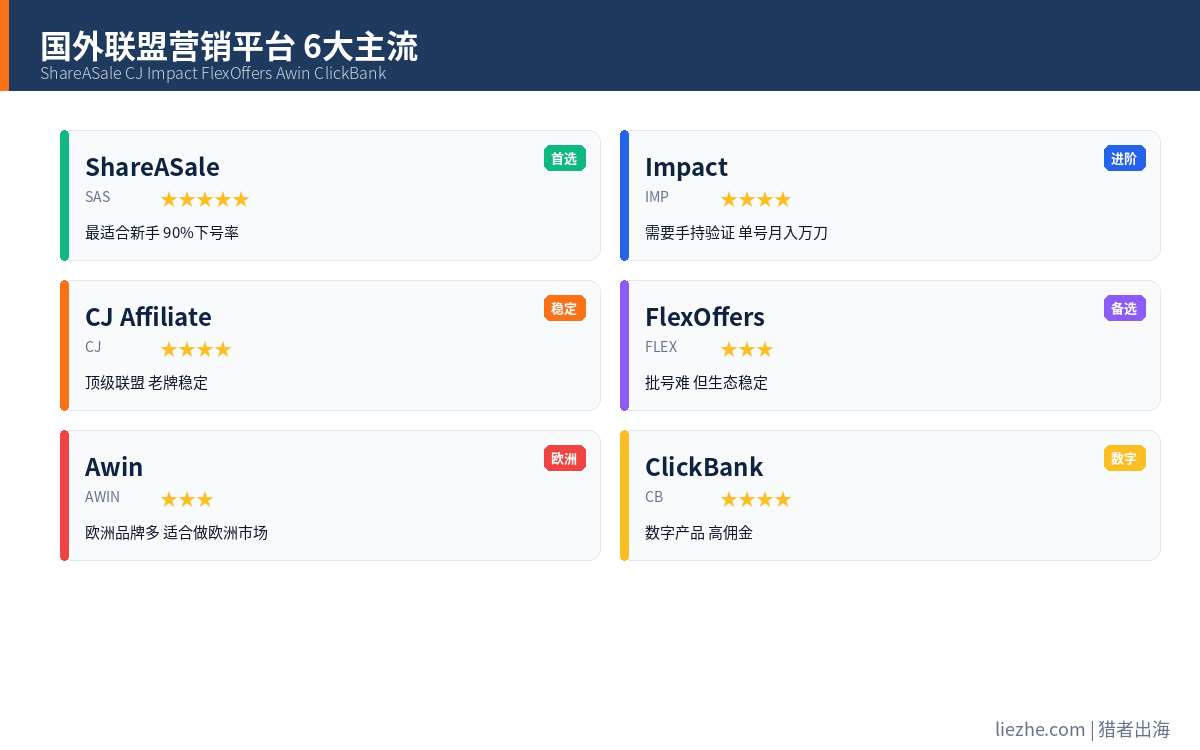Select the text 批号难 但生态稳定
Image resolution: width=1200 pixels, height=750 pixels.
(x=706, y=383)
